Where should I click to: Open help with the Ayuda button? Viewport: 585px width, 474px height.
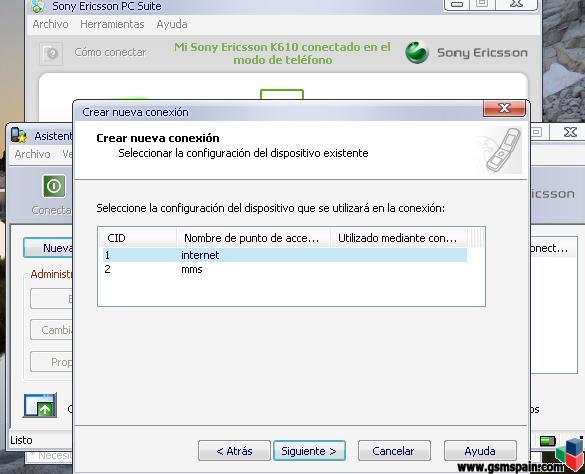click(480, 451)
